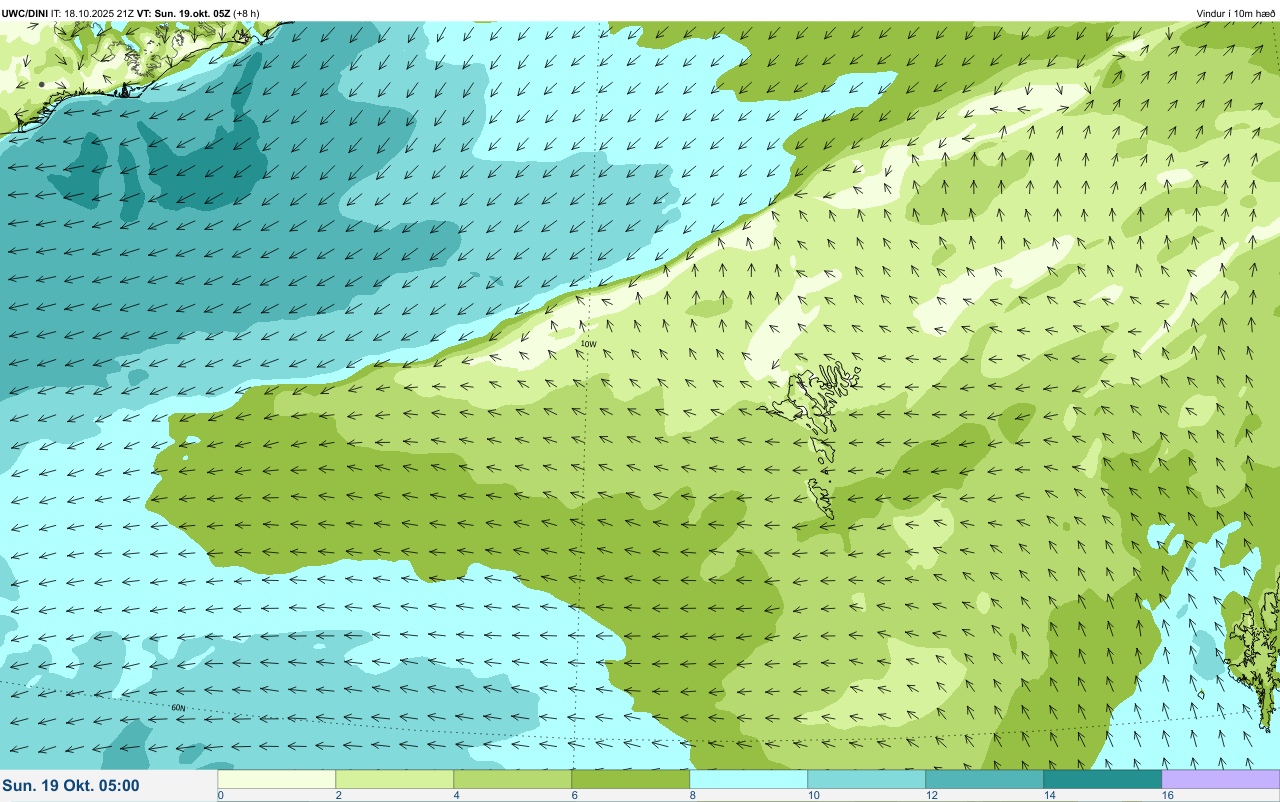Click the purple above-16 legend swatch
This screenshot has width=1280, height=802.
click(1220, 779)
